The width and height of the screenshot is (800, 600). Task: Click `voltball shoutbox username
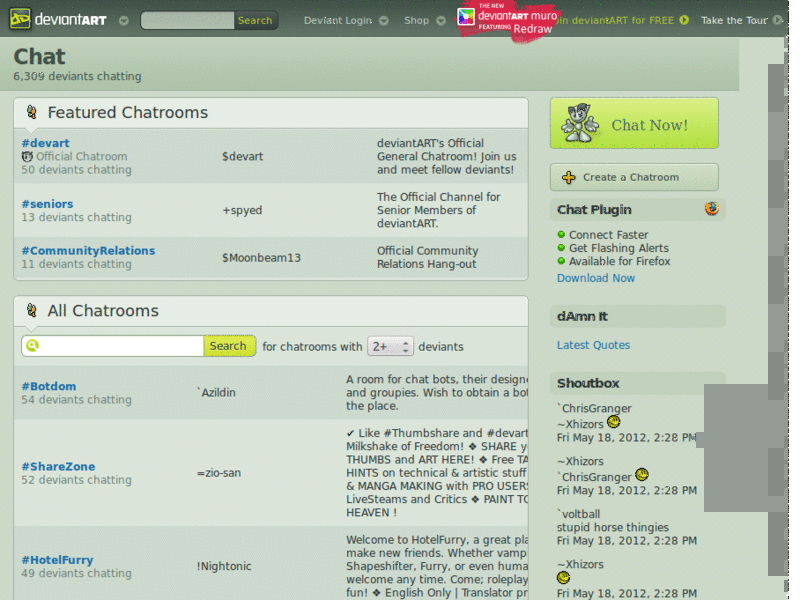(579, 514)
